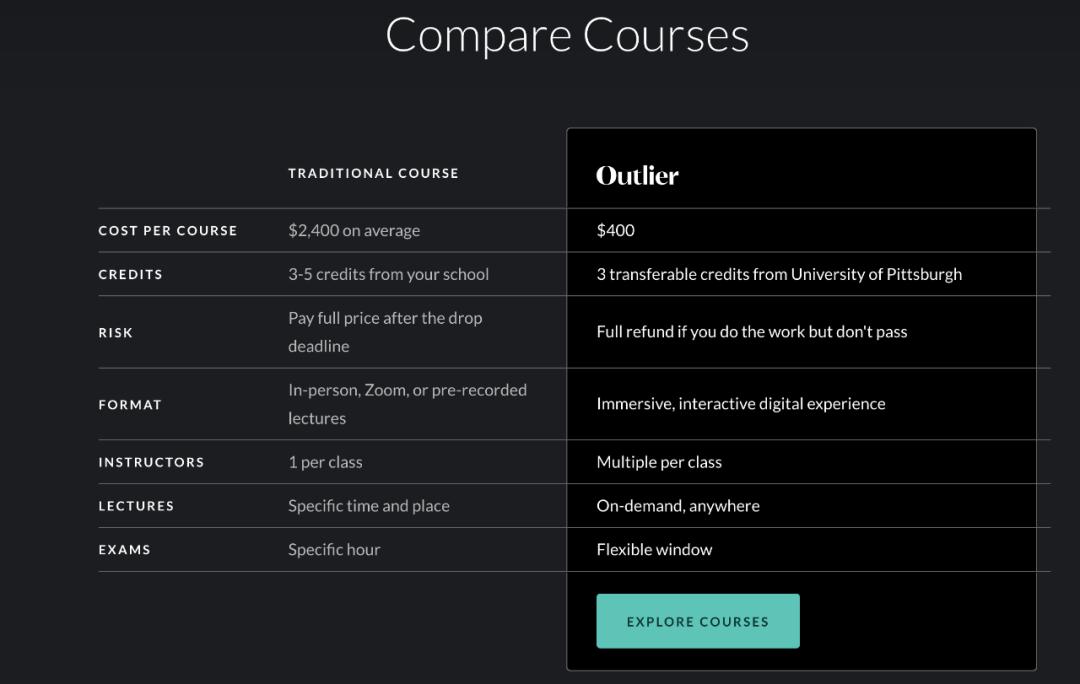Click the Cost Per Course row label

click(x=167, y=231)
